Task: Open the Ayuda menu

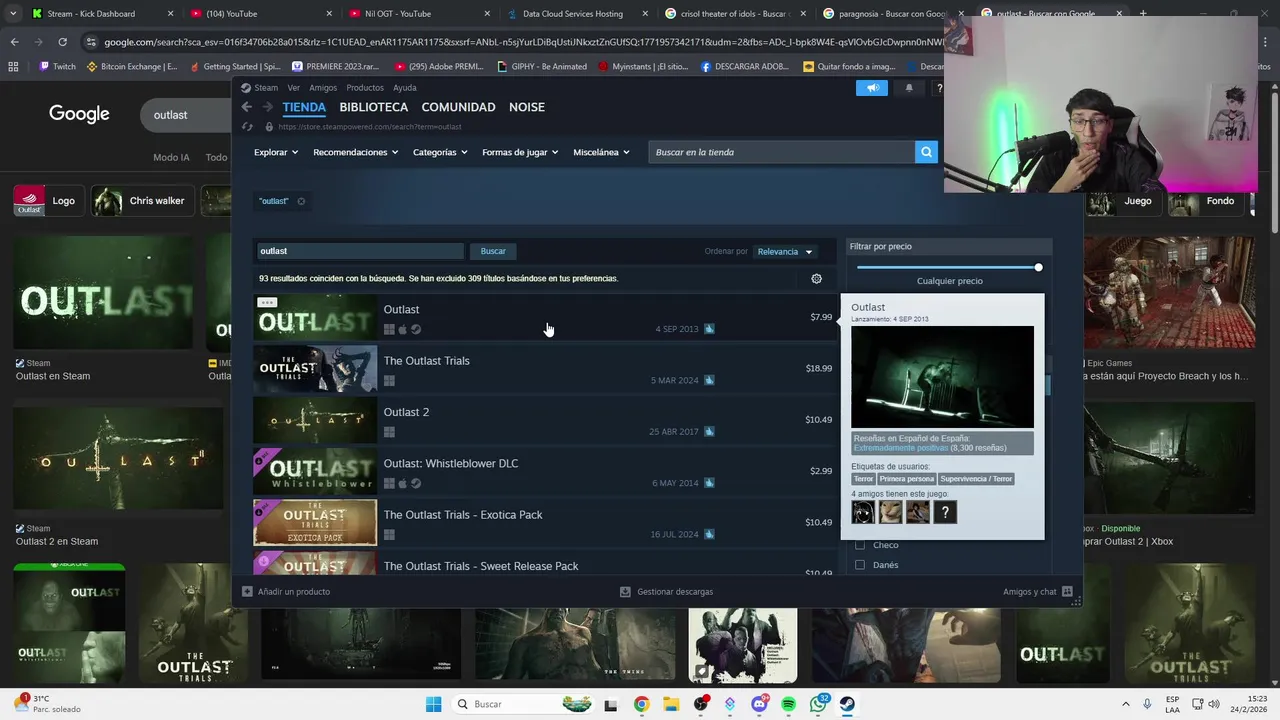Action: coord(405,88)
